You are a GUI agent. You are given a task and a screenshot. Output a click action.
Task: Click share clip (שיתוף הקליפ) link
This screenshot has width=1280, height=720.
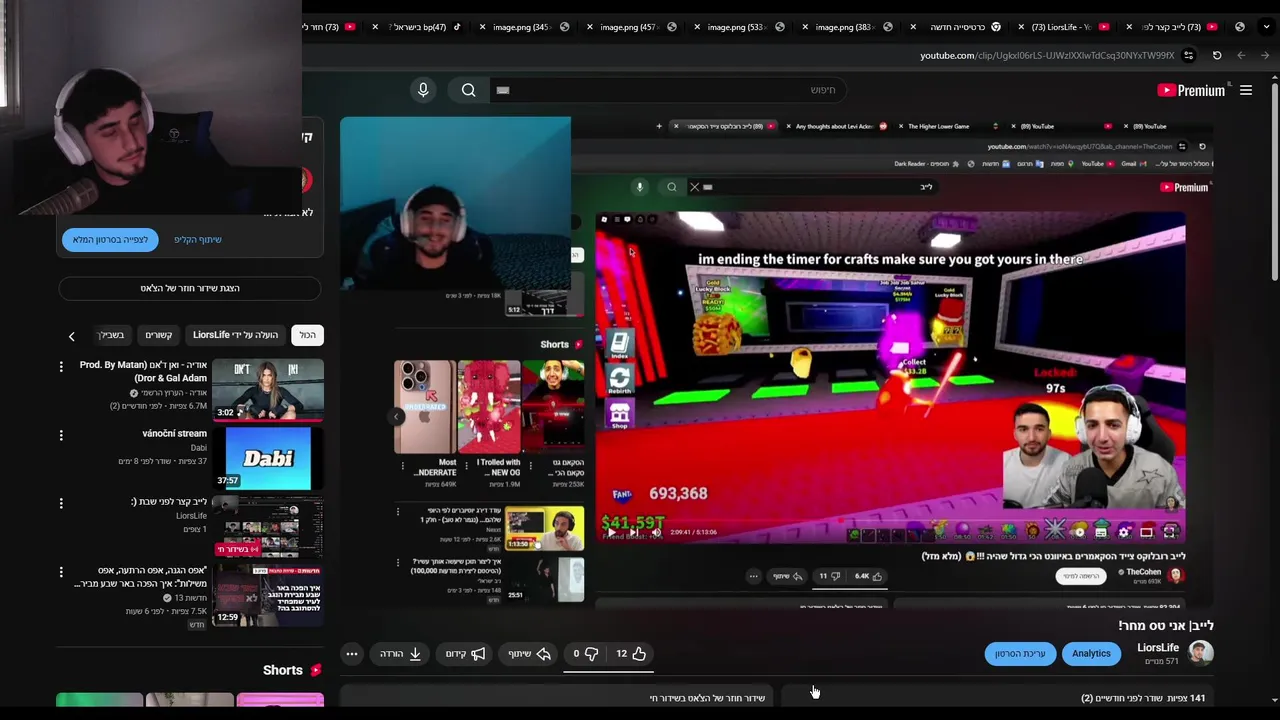click(x=198, y=239)
